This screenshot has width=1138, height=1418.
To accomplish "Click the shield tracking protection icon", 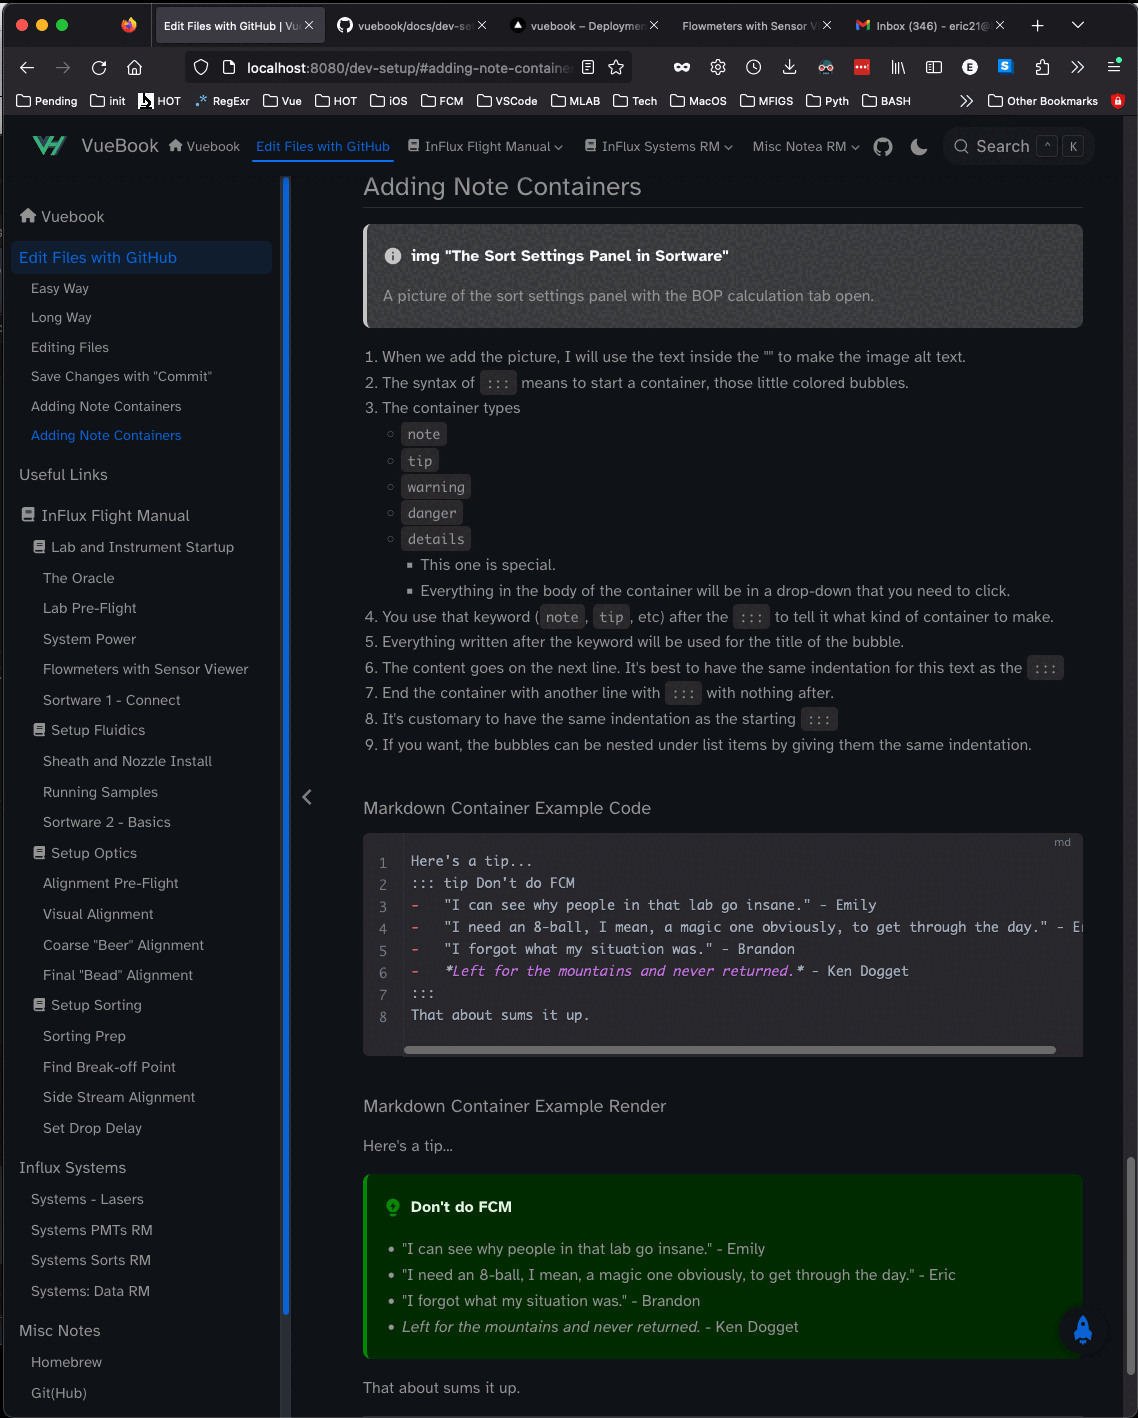I will [x=201, y=67].
